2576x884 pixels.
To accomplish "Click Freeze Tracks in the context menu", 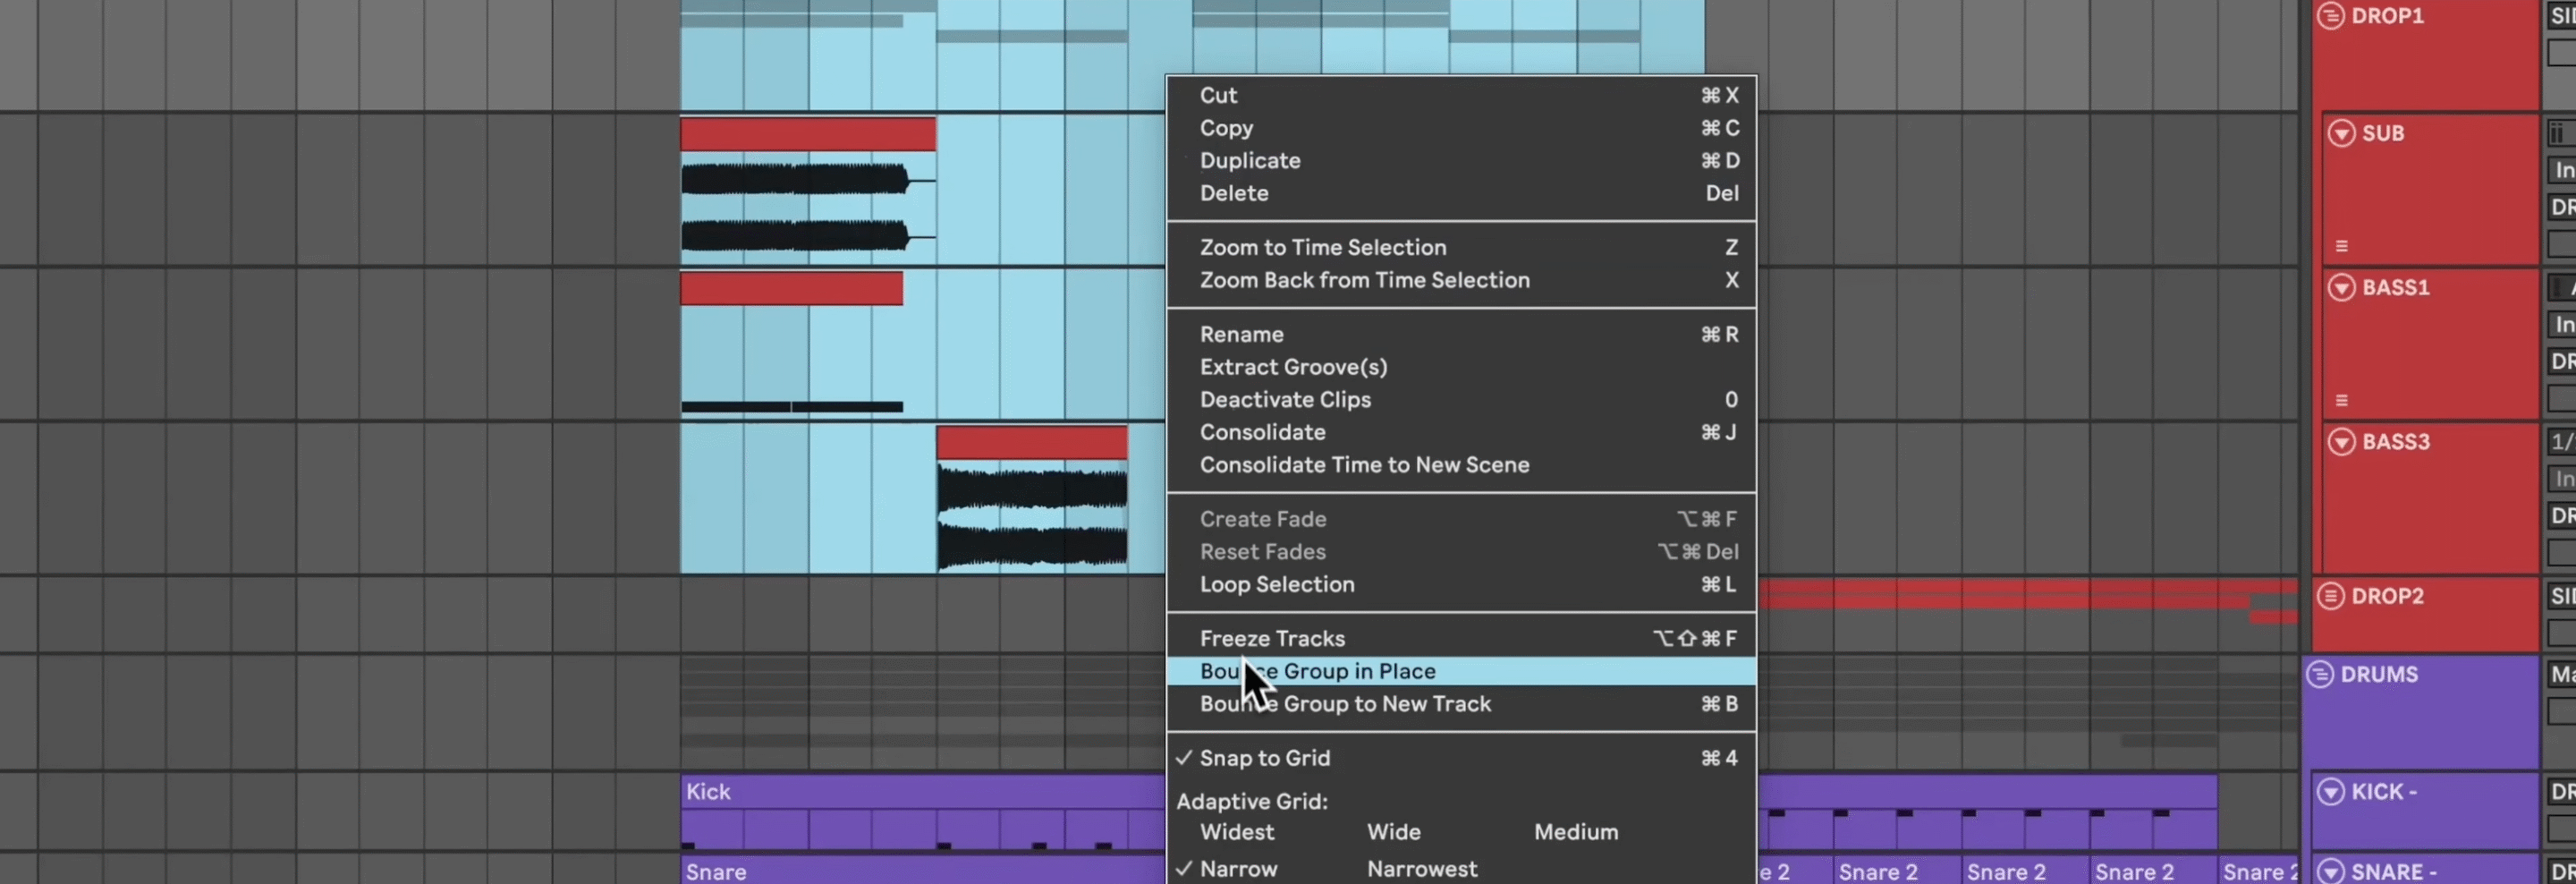I will 1273,638.
